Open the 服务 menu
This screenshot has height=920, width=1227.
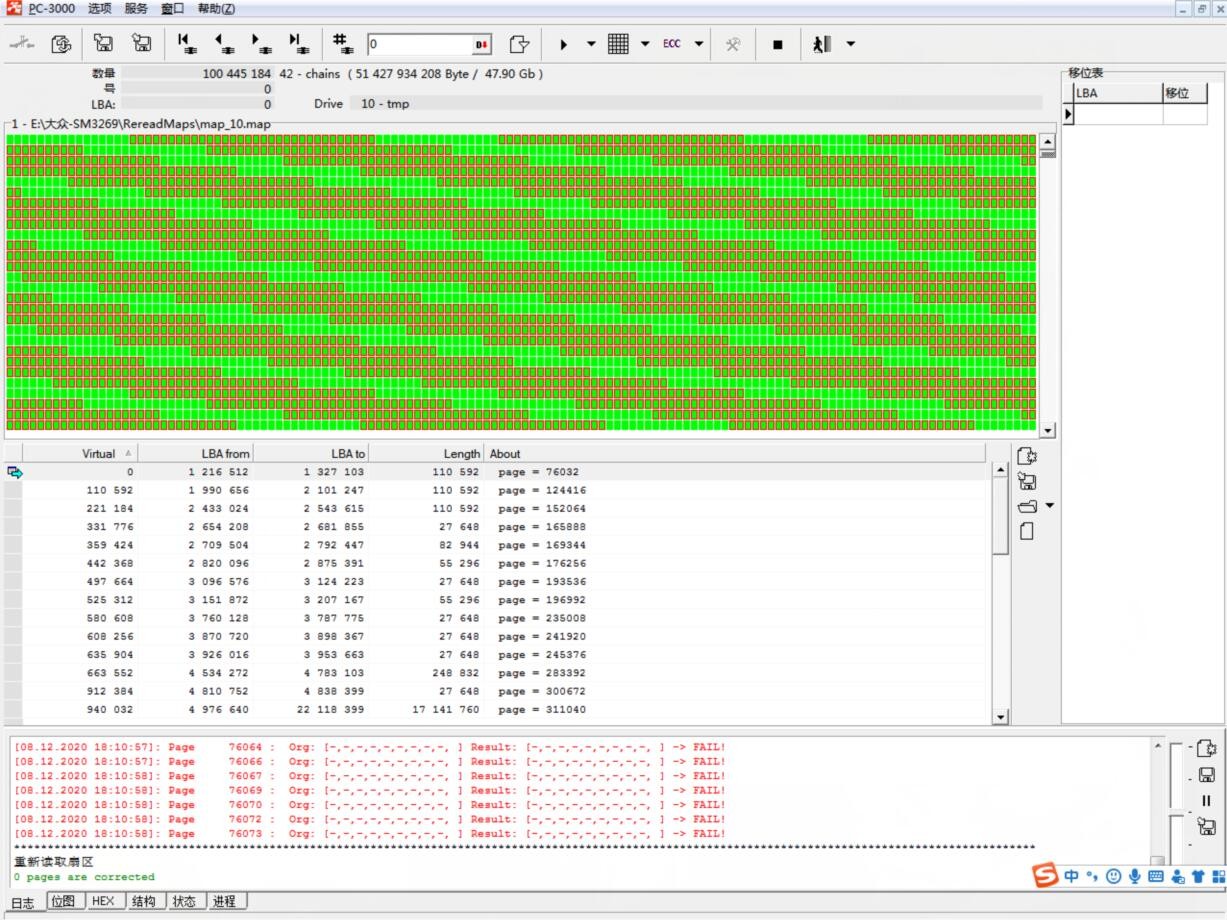pos(136,8)
